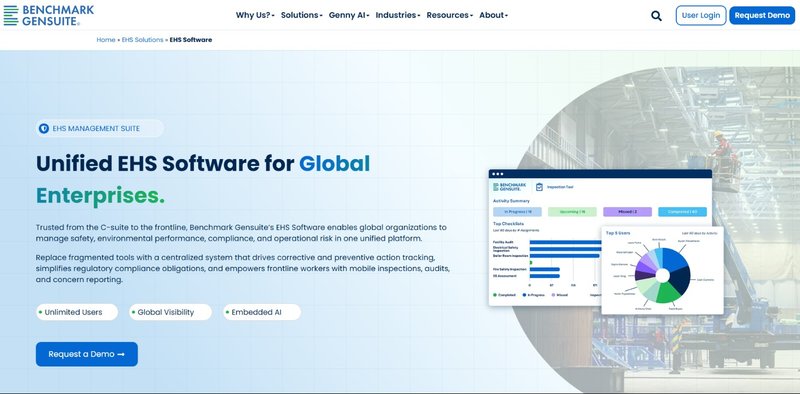The height and width of the screenshot is (394, 800).
Task: Click the In Progress status chip in preview
Action: [x=518, y=212]
